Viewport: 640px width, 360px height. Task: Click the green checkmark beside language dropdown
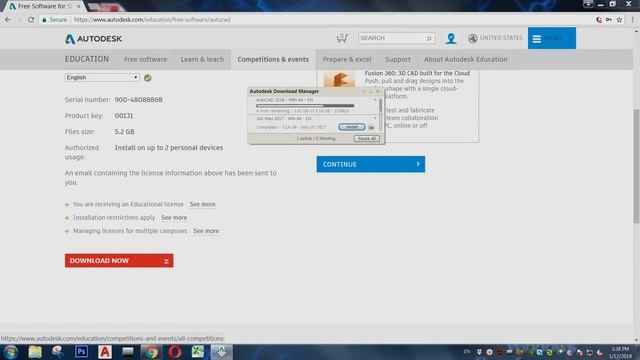point(147,78)
